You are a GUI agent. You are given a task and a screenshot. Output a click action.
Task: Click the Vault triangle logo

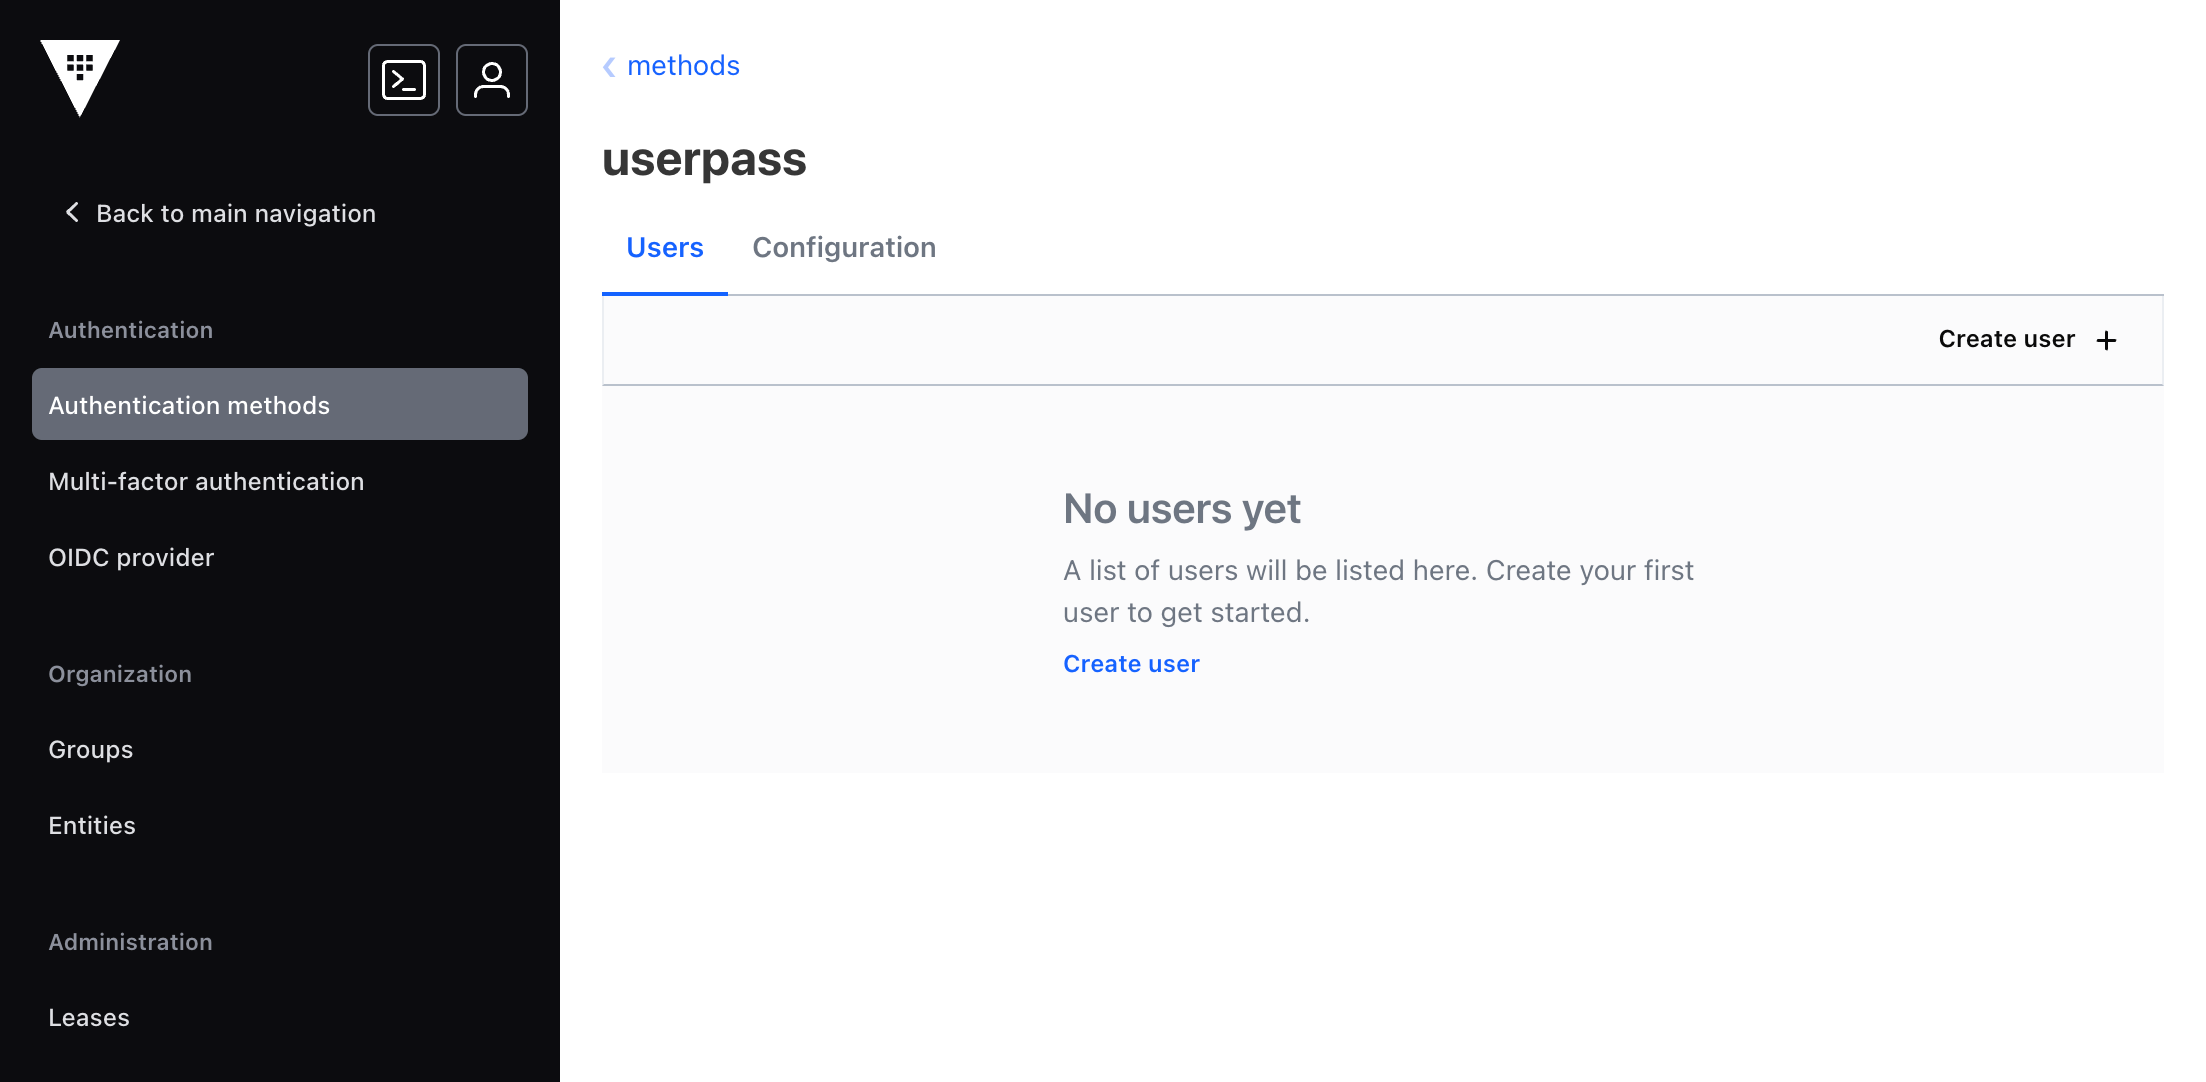pyautogui.click(x=80, y=78)
